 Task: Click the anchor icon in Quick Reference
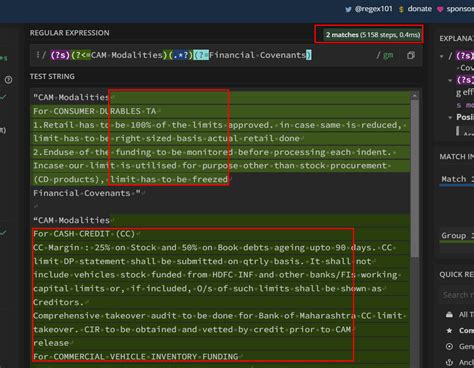click(x=449, y=362)
